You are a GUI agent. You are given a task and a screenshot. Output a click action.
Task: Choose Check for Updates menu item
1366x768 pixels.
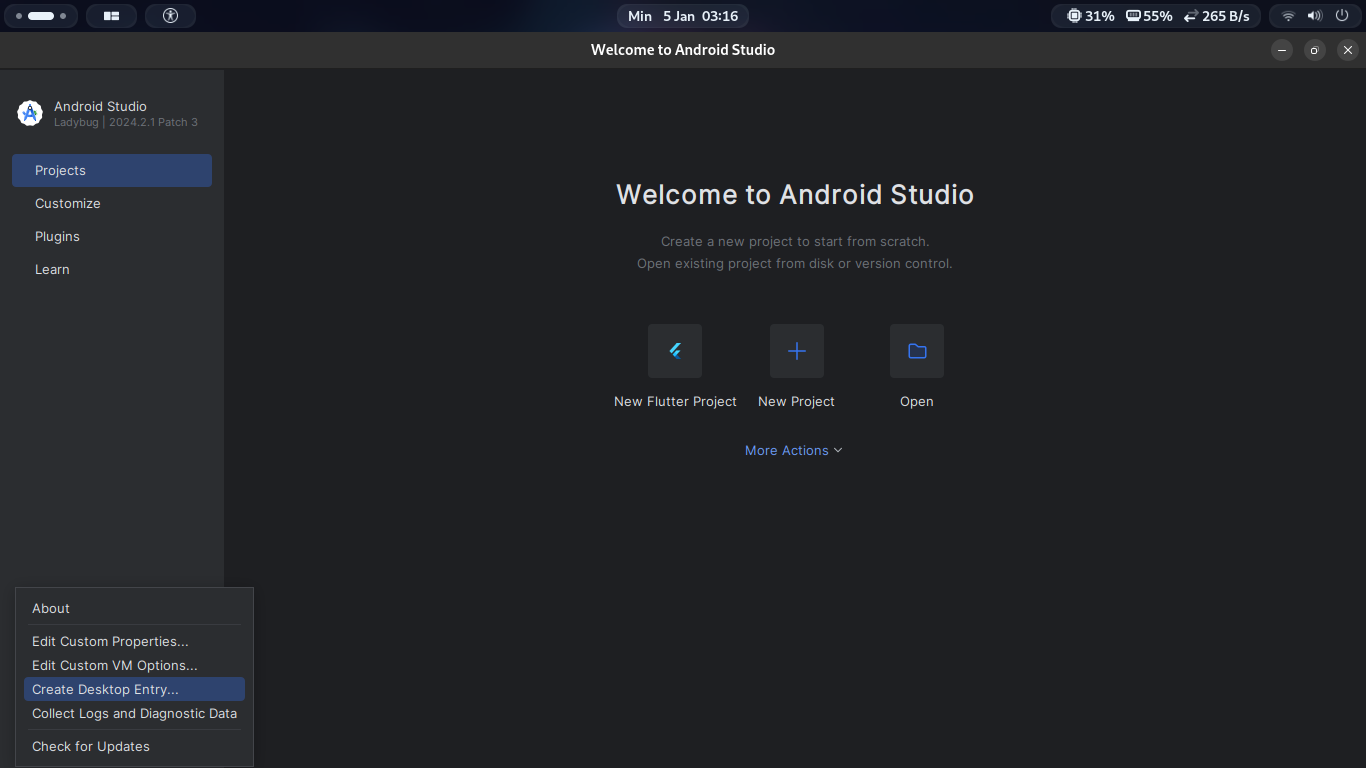click(134, 746)
